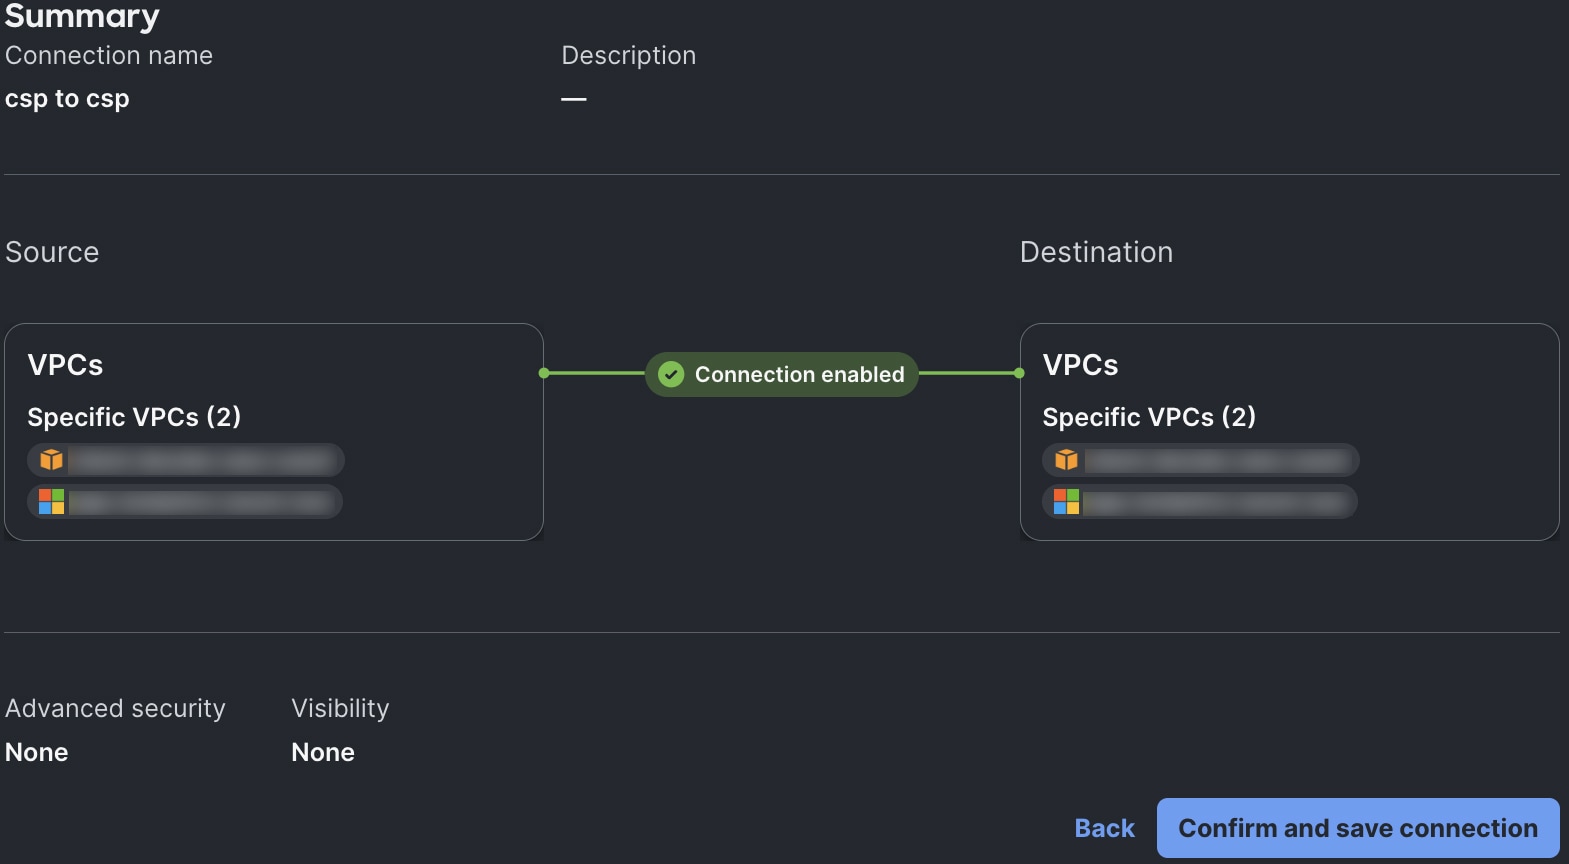Click the Destination section label
Viewport: 1569px width, 864px height.
pos(1096,252)
